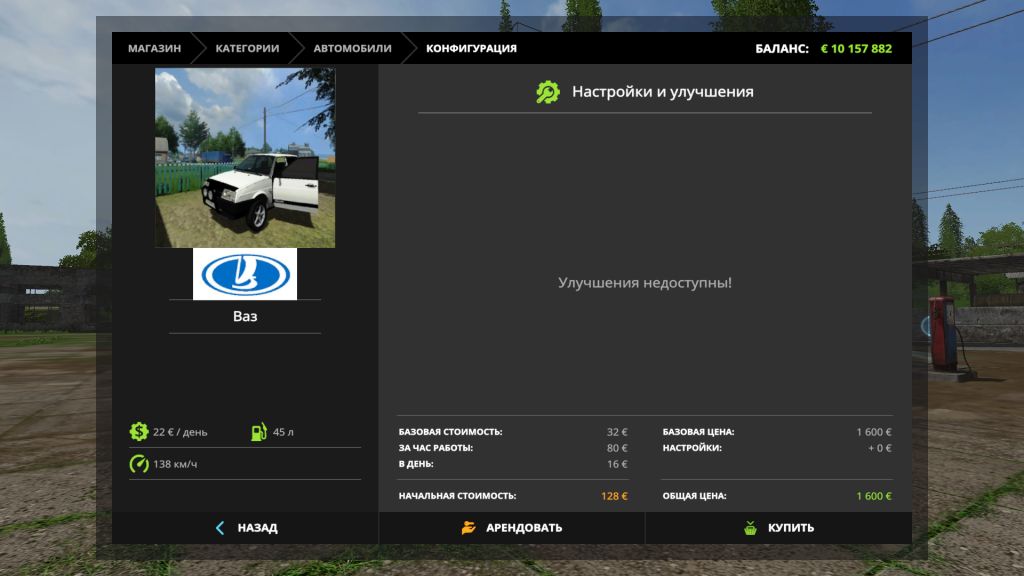Screen dimensions: 1024x576
Task: Click the green shopping basket icon
Action: [x=750, y=528]
